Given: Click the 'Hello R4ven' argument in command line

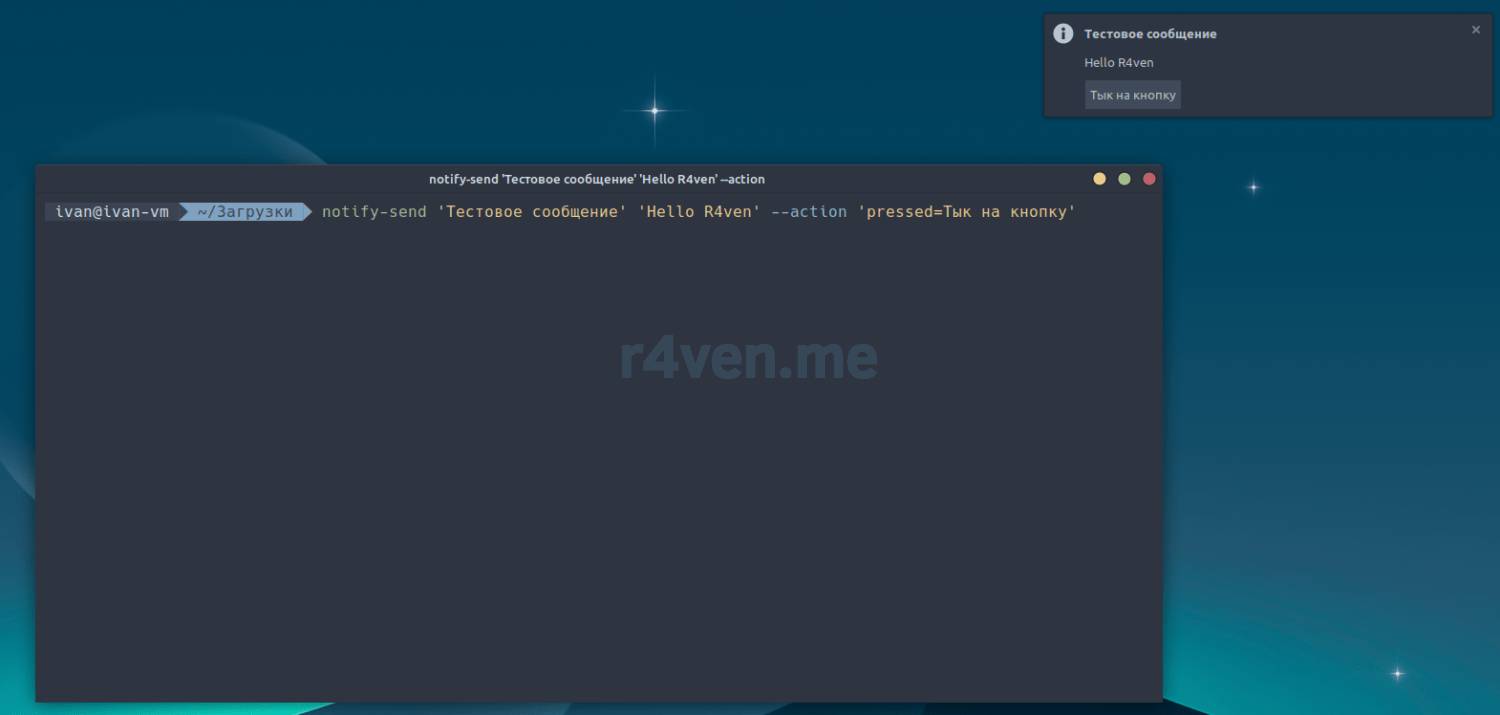Looking at the screenshot, I should (699, 212).
